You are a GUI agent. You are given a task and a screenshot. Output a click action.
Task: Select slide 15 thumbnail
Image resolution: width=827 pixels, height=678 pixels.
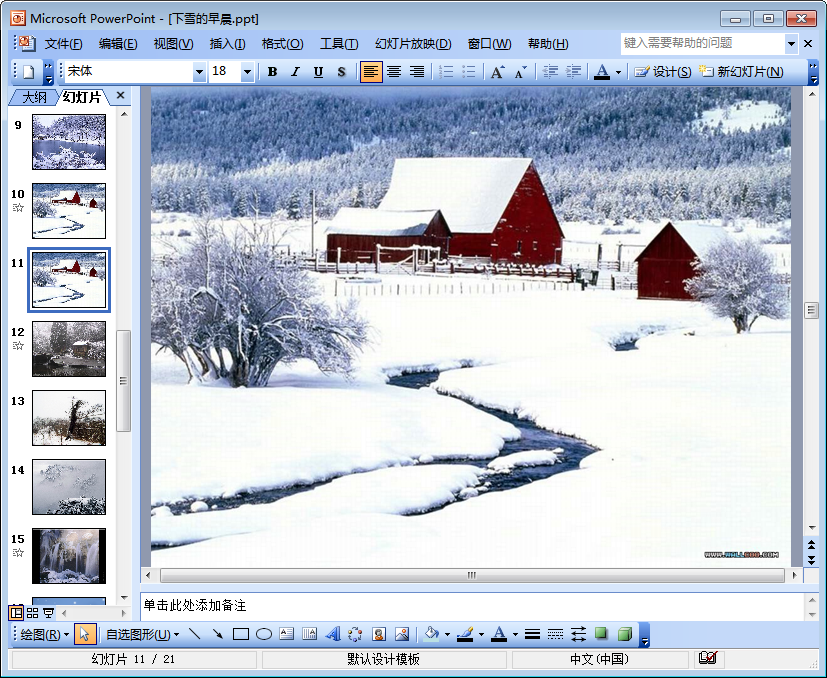click(x=69, y=556)
